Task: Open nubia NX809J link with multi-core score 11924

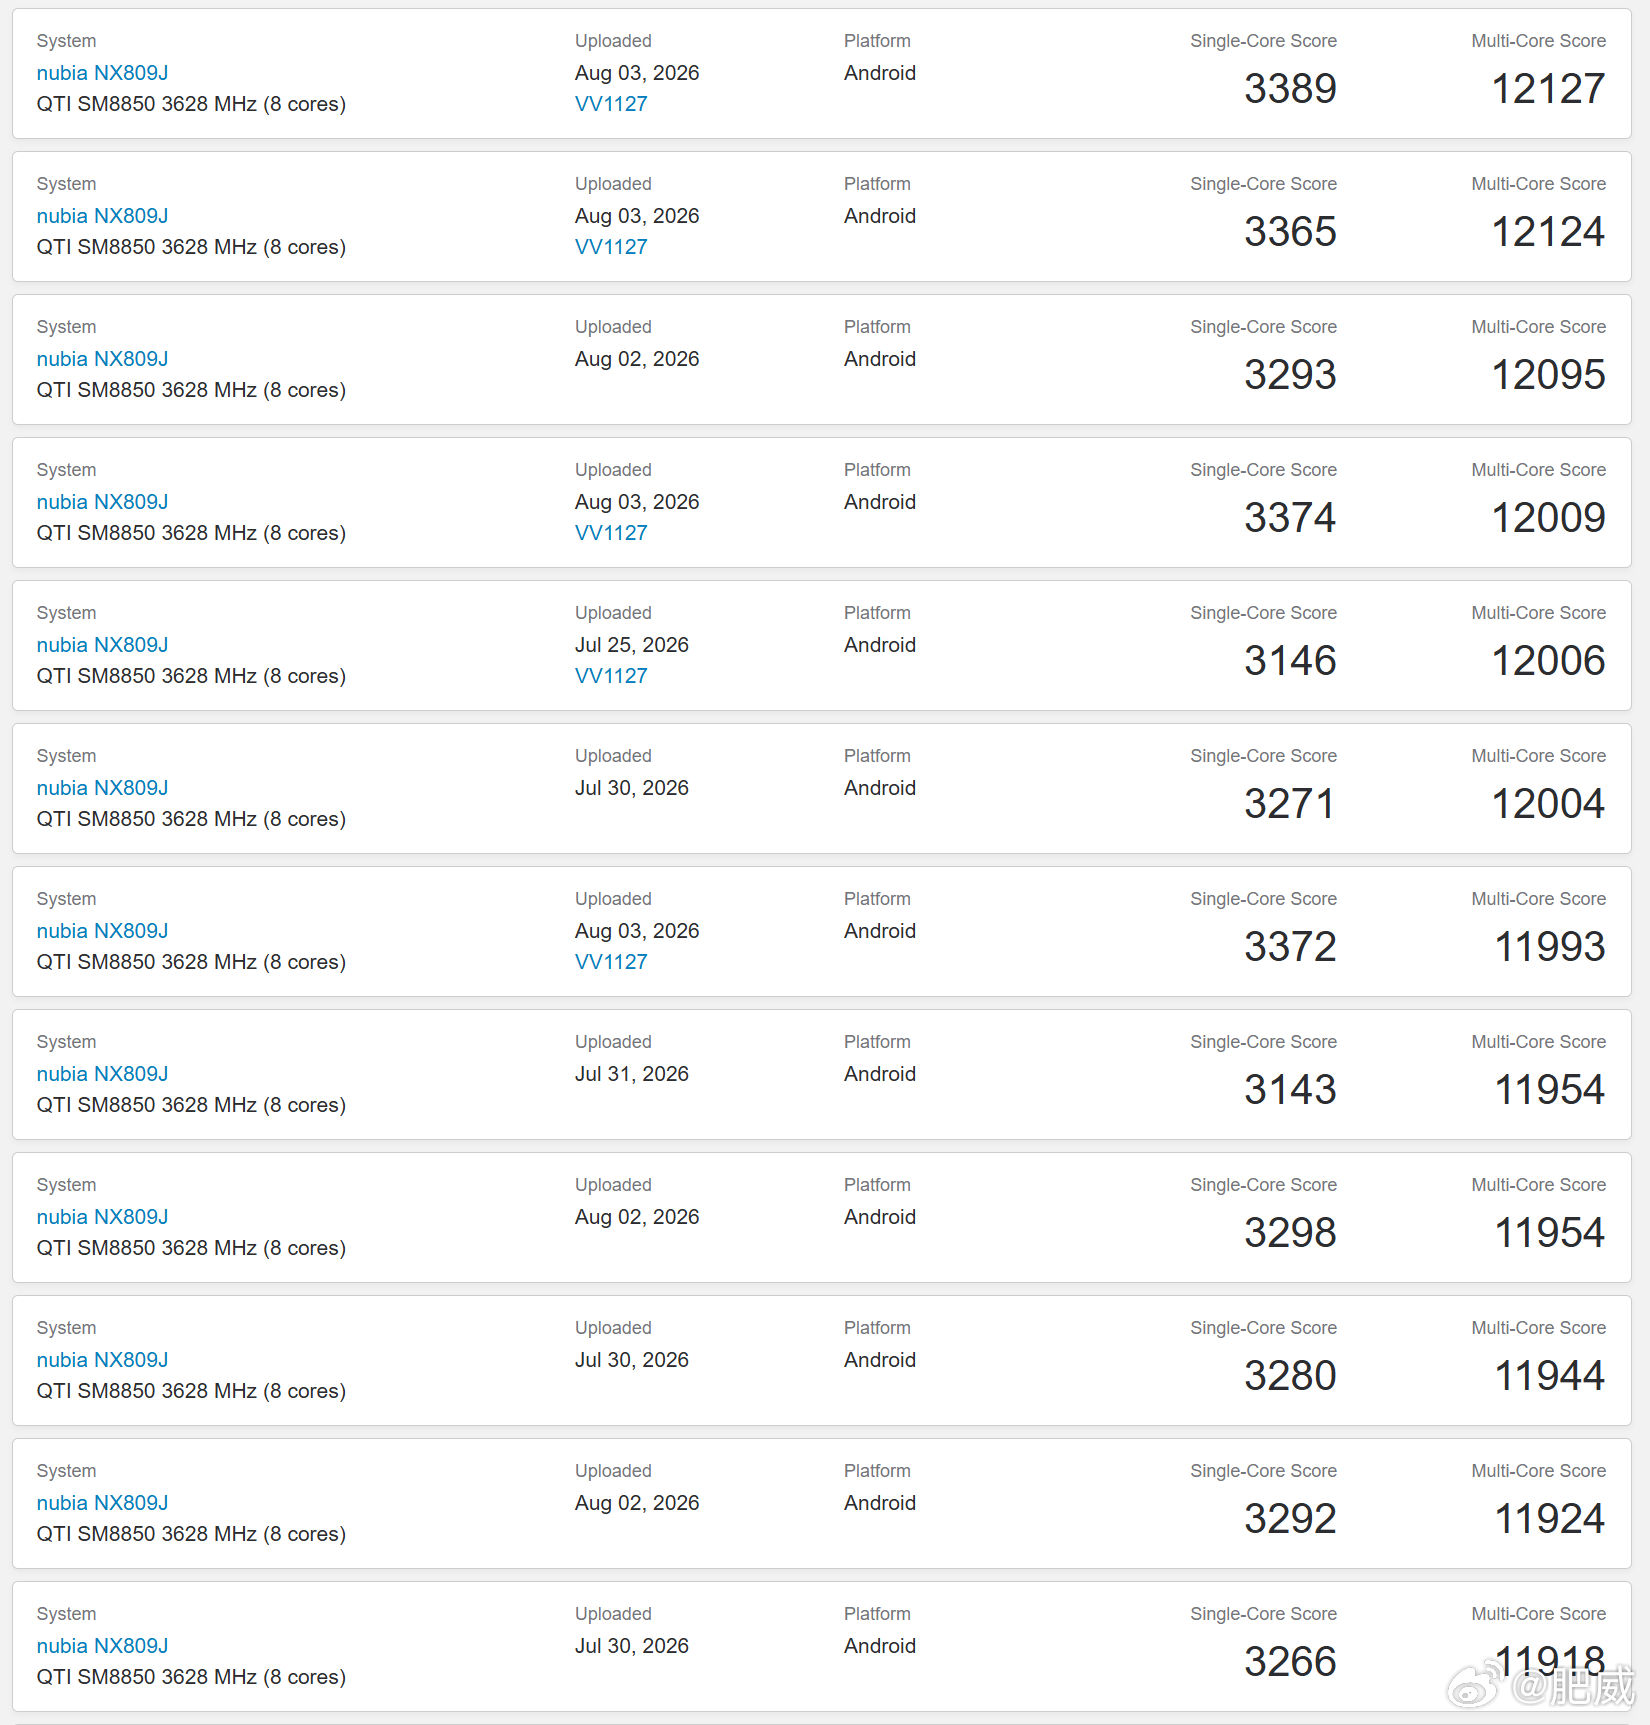Action: coord(102,1503)
